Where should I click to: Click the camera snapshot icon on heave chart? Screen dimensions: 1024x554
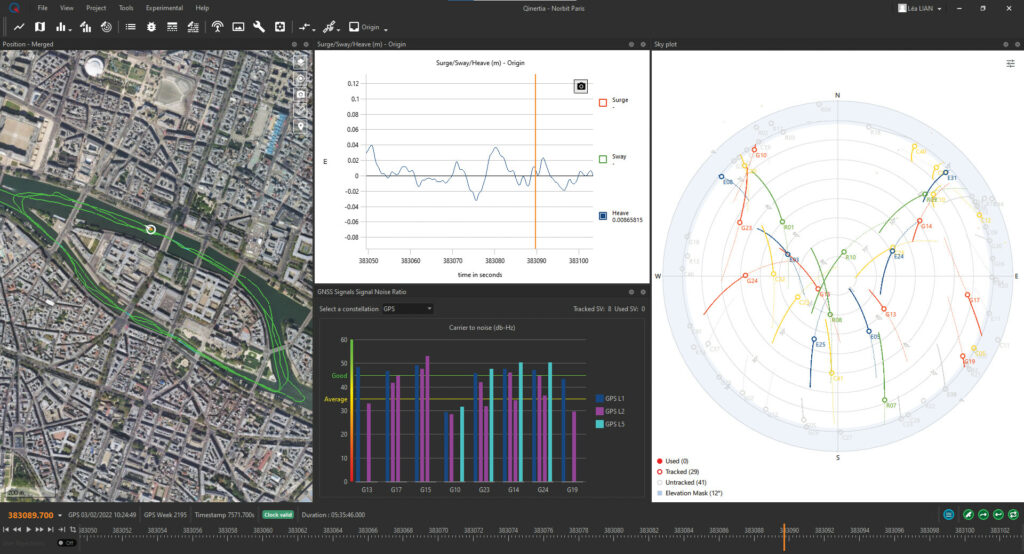(x=581, y=86)
